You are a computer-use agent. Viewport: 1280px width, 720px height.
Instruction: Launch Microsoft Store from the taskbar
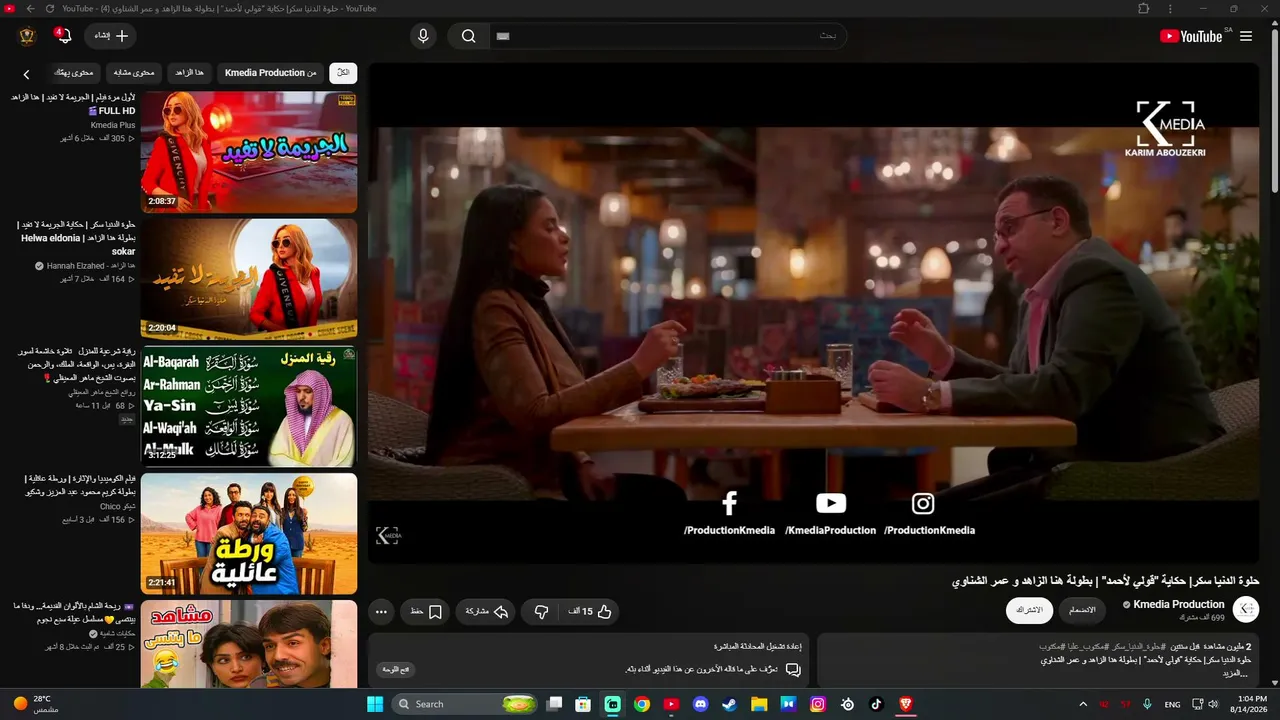pos(583,704)
